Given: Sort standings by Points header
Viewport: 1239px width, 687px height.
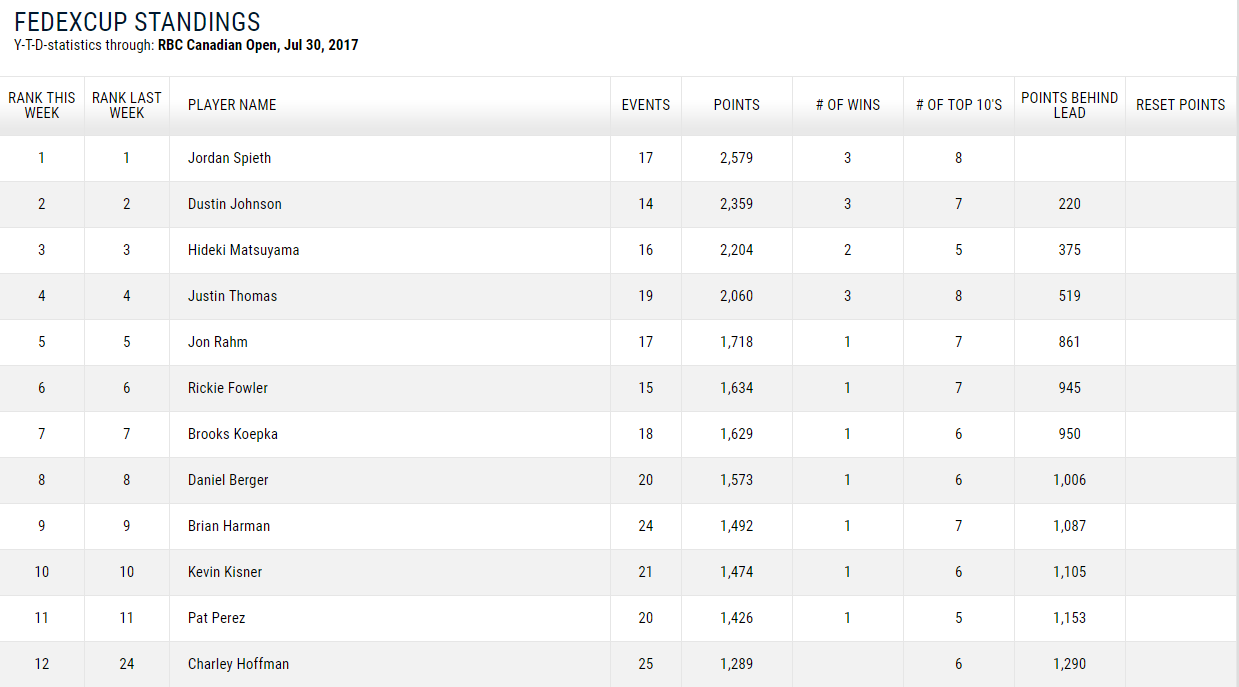Looking at the screenshot, I should pyautogui.click(x=737, y=105).
